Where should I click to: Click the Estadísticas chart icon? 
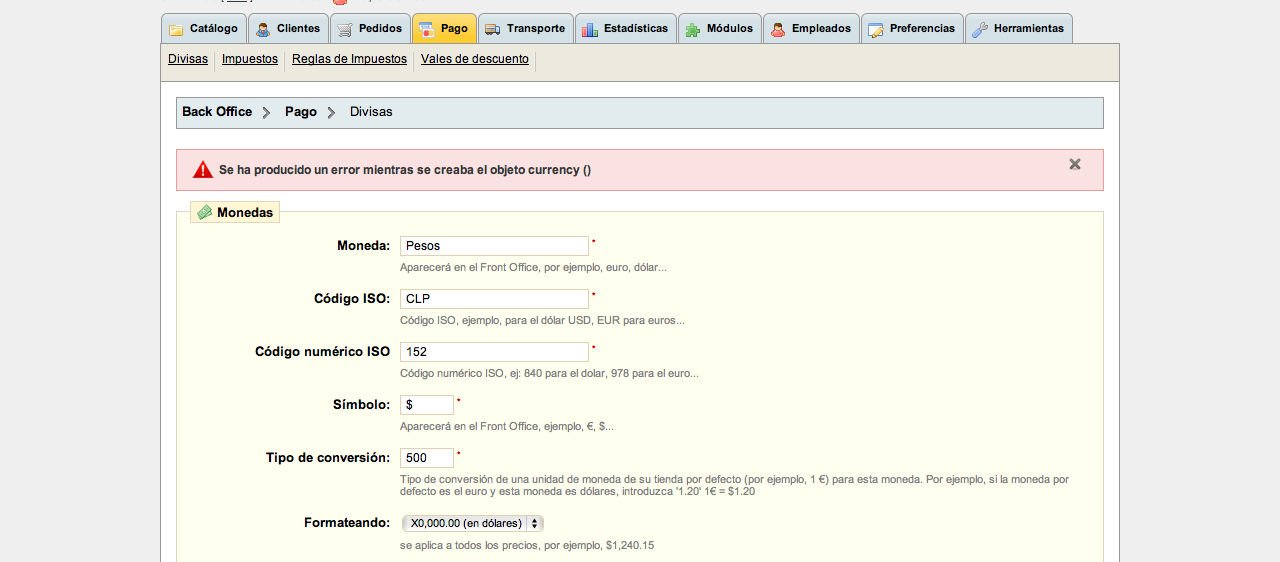[x=590, y=29]
